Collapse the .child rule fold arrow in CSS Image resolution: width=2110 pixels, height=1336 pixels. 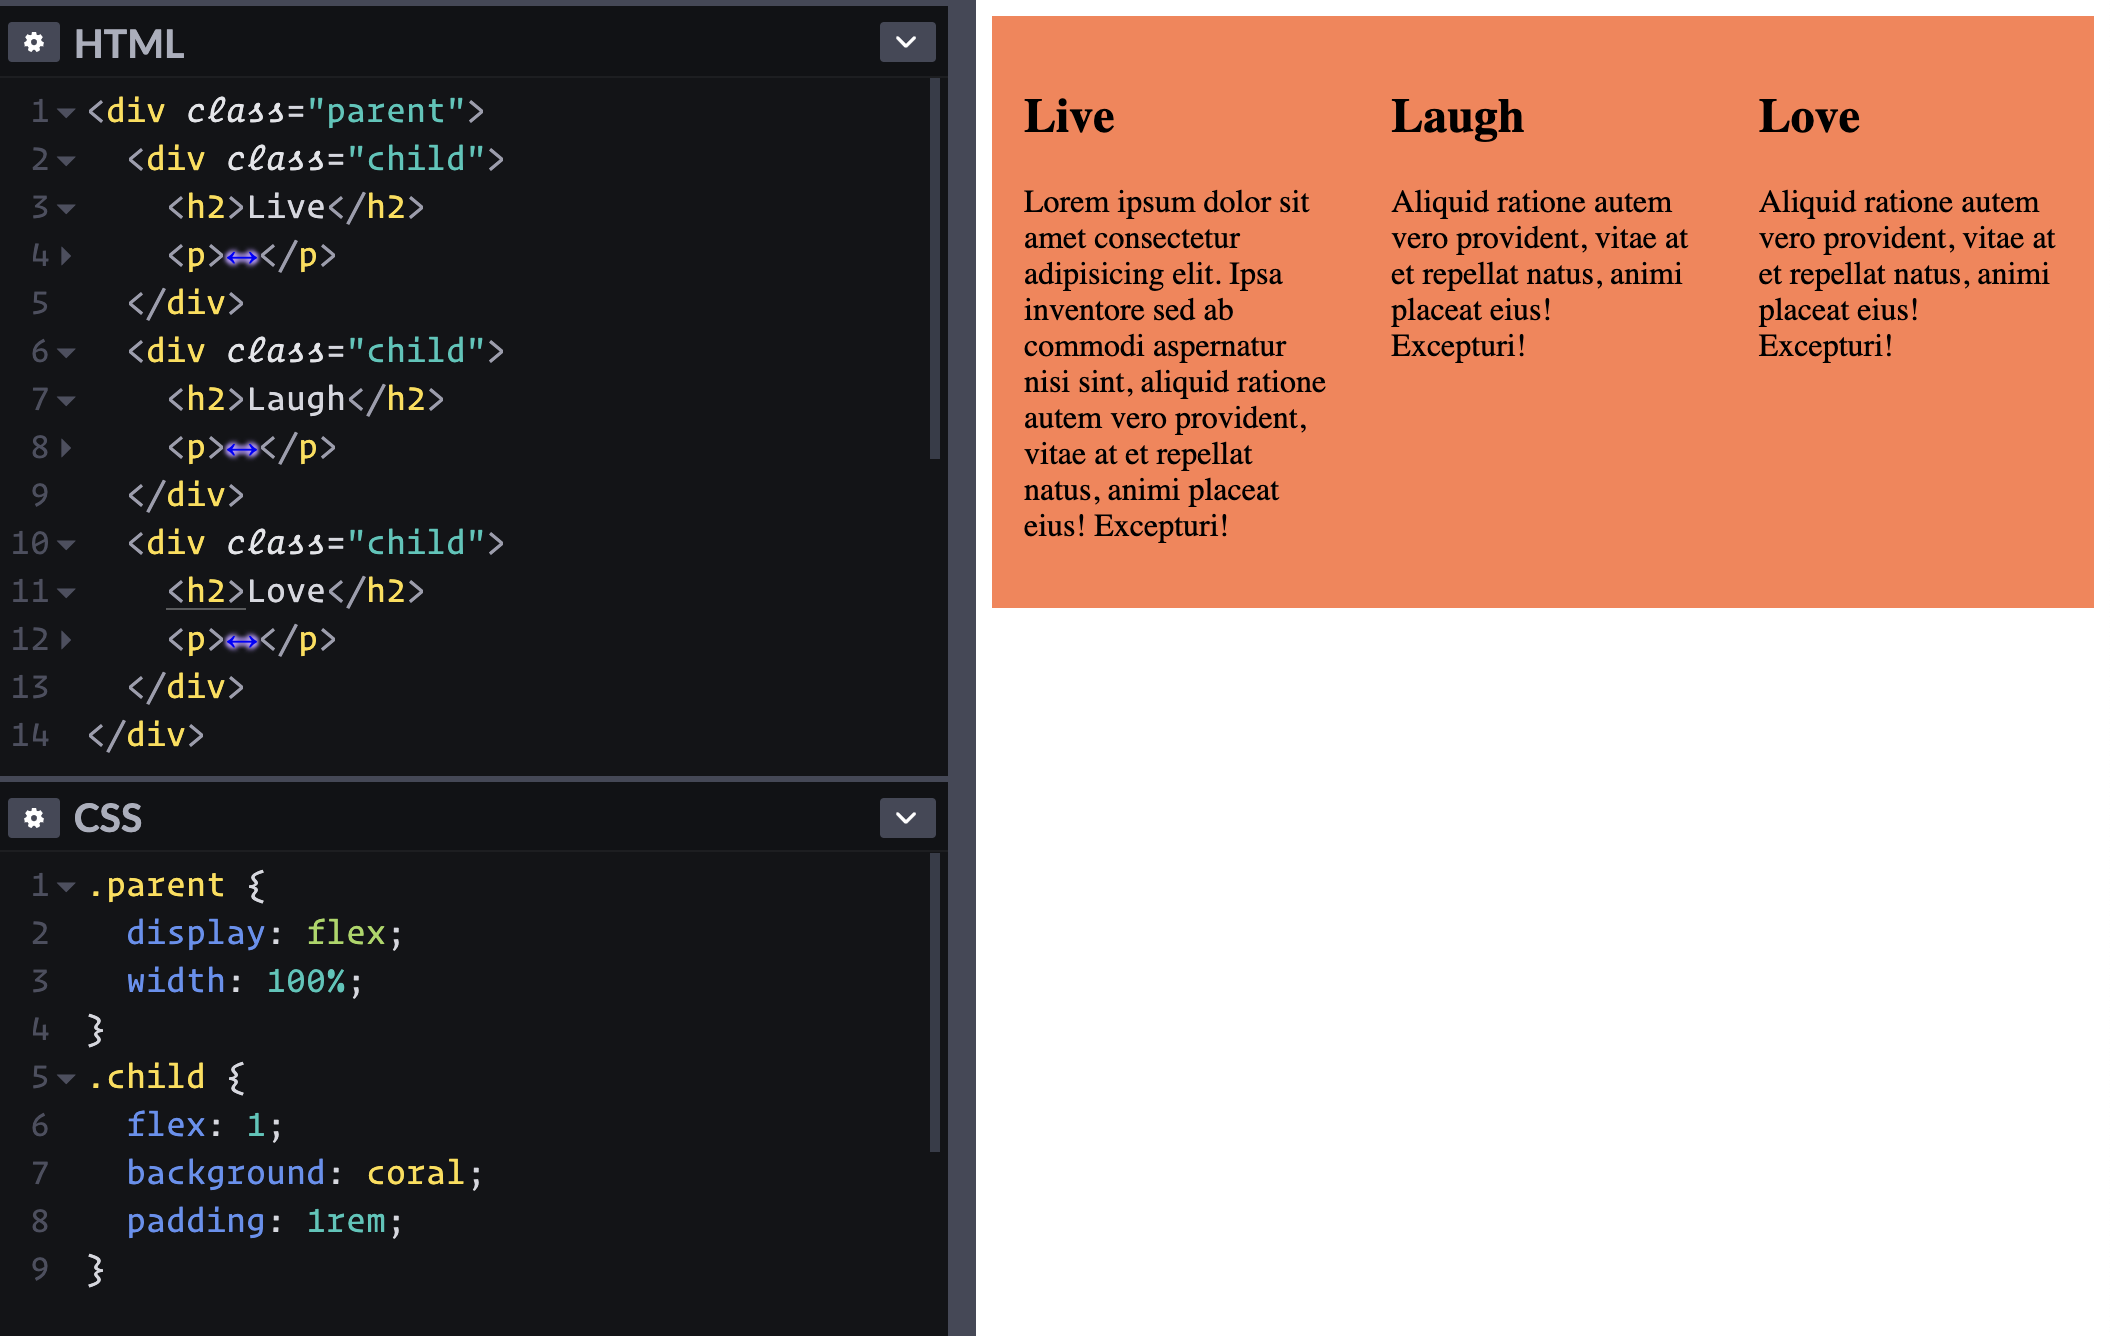pos(66,1078)
